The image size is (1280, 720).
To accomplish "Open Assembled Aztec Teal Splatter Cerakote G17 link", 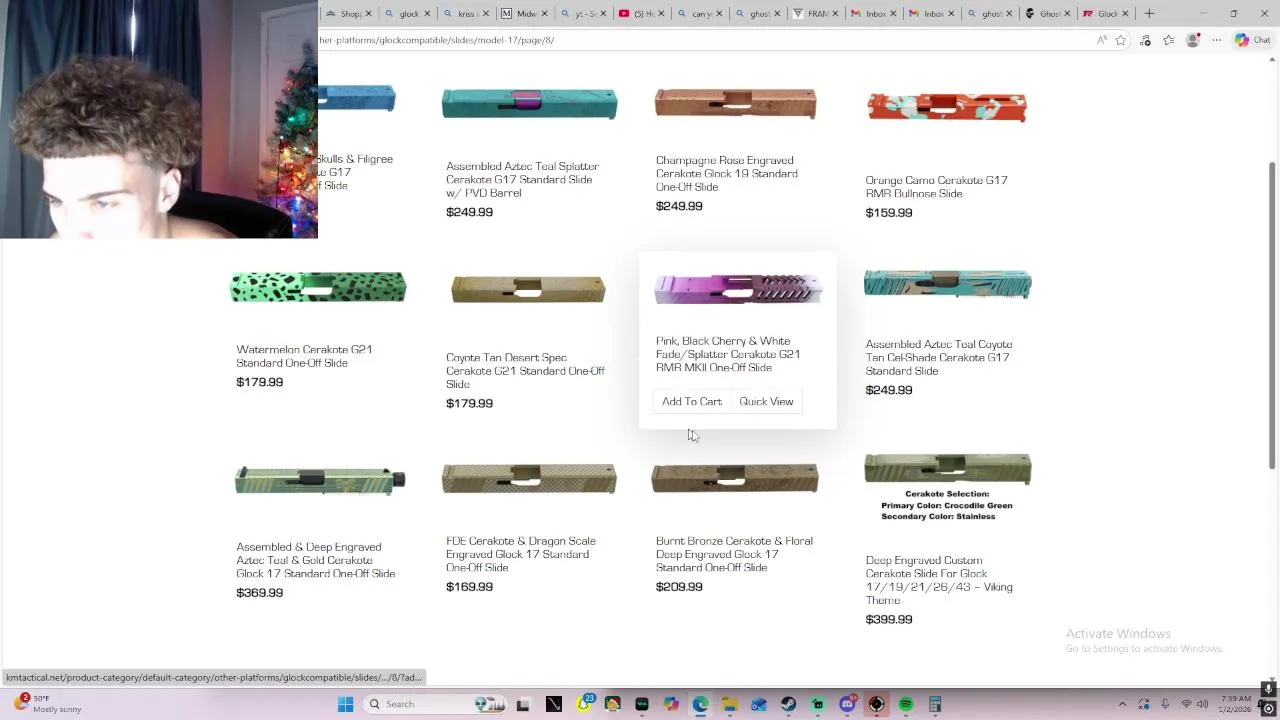I will (522, 180).
